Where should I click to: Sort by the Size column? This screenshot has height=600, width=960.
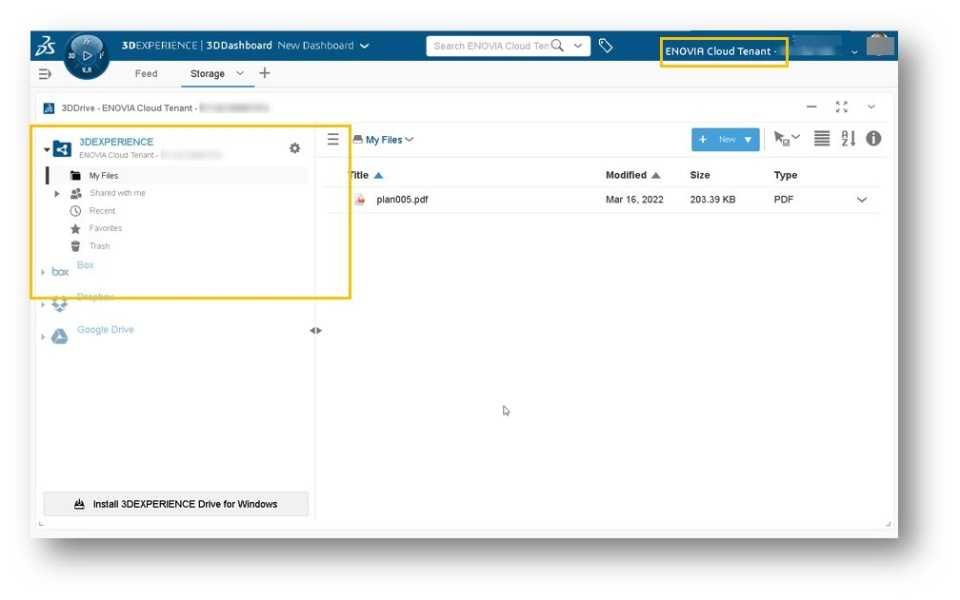(x=700, y=175)
